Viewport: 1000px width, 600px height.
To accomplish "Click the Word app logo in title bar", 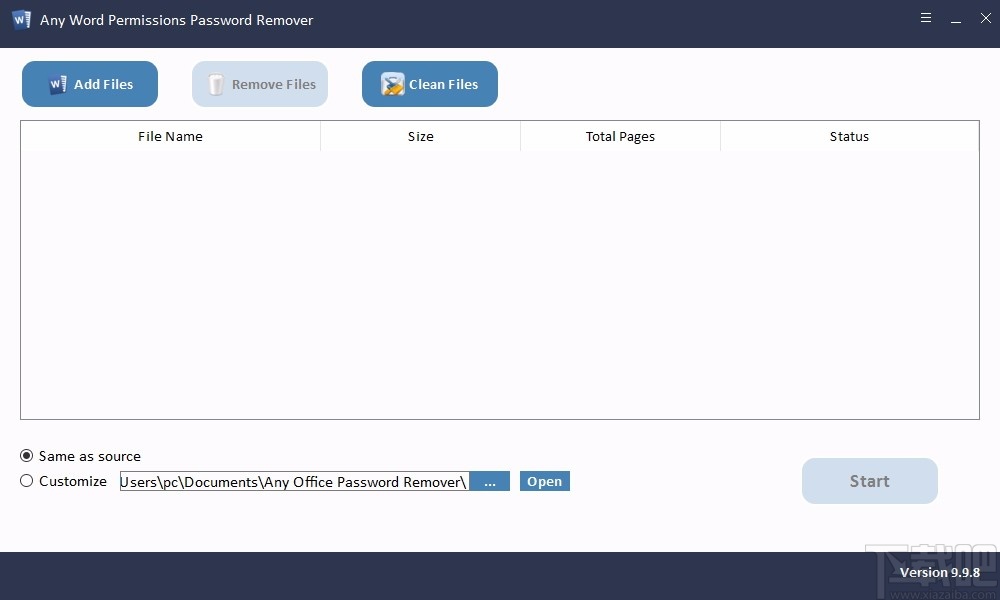I will click(20, 19).
